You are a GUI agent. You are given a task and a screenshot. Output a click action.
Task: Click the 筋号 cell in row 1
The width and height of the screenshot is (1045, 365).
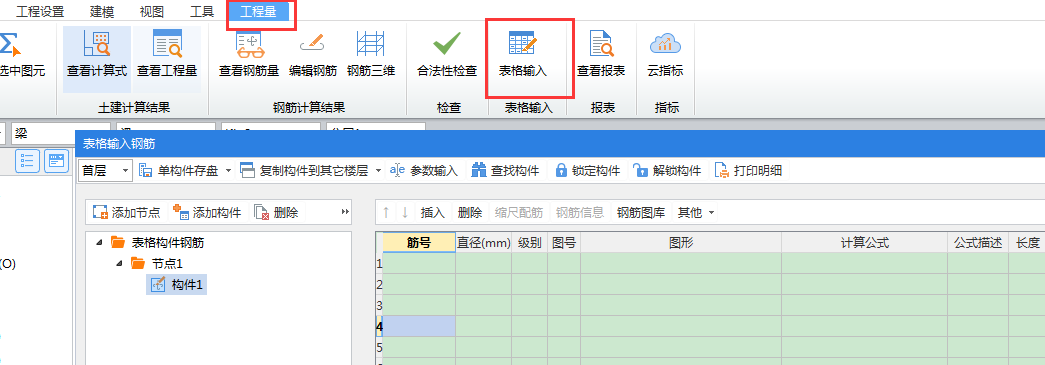419,264
